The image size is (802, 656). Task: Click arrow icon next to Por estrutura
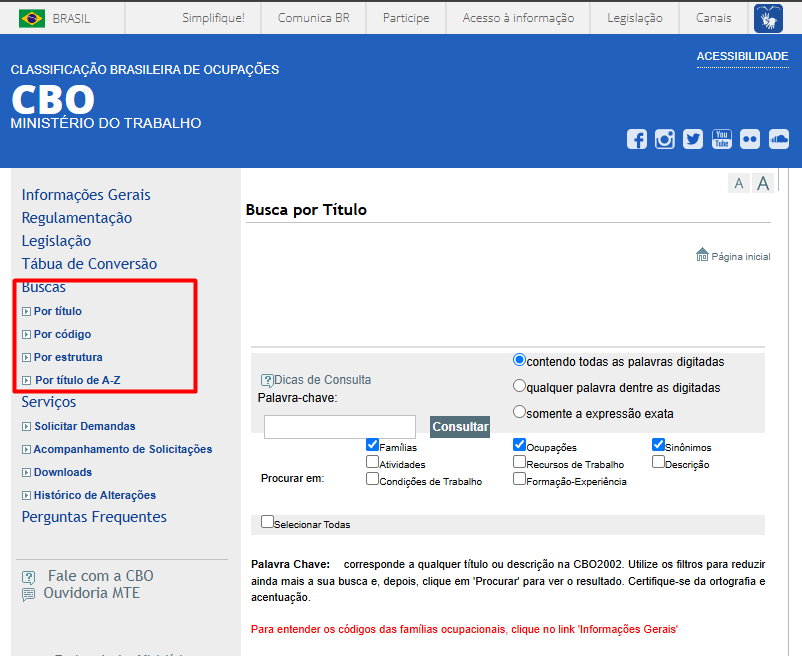[x=27, y=357]
